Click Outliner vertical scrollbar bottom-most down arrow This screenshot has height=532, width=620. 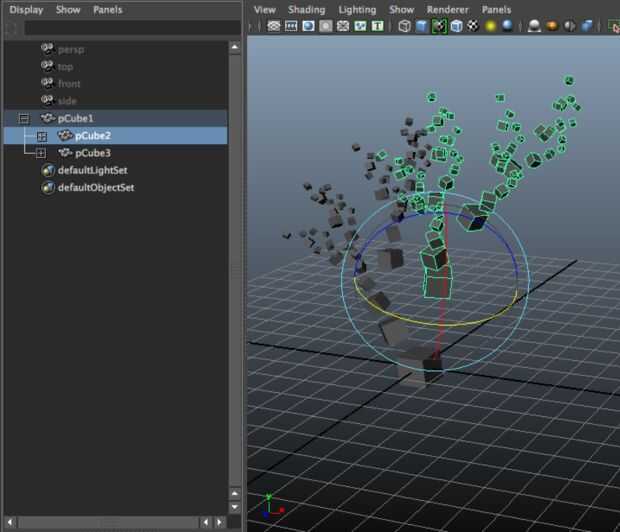[235, 507]
